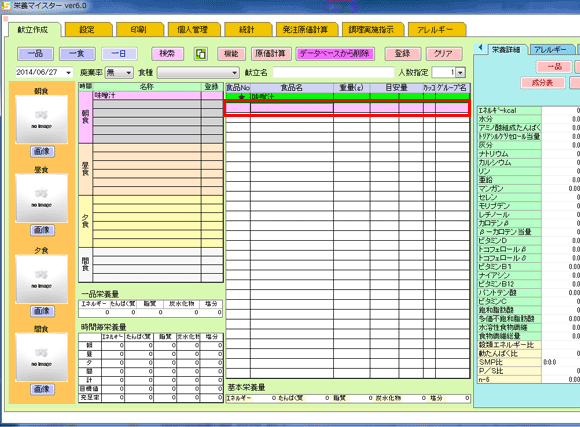
Task: Click the データベースから削除 button
Action: [335, 54]
